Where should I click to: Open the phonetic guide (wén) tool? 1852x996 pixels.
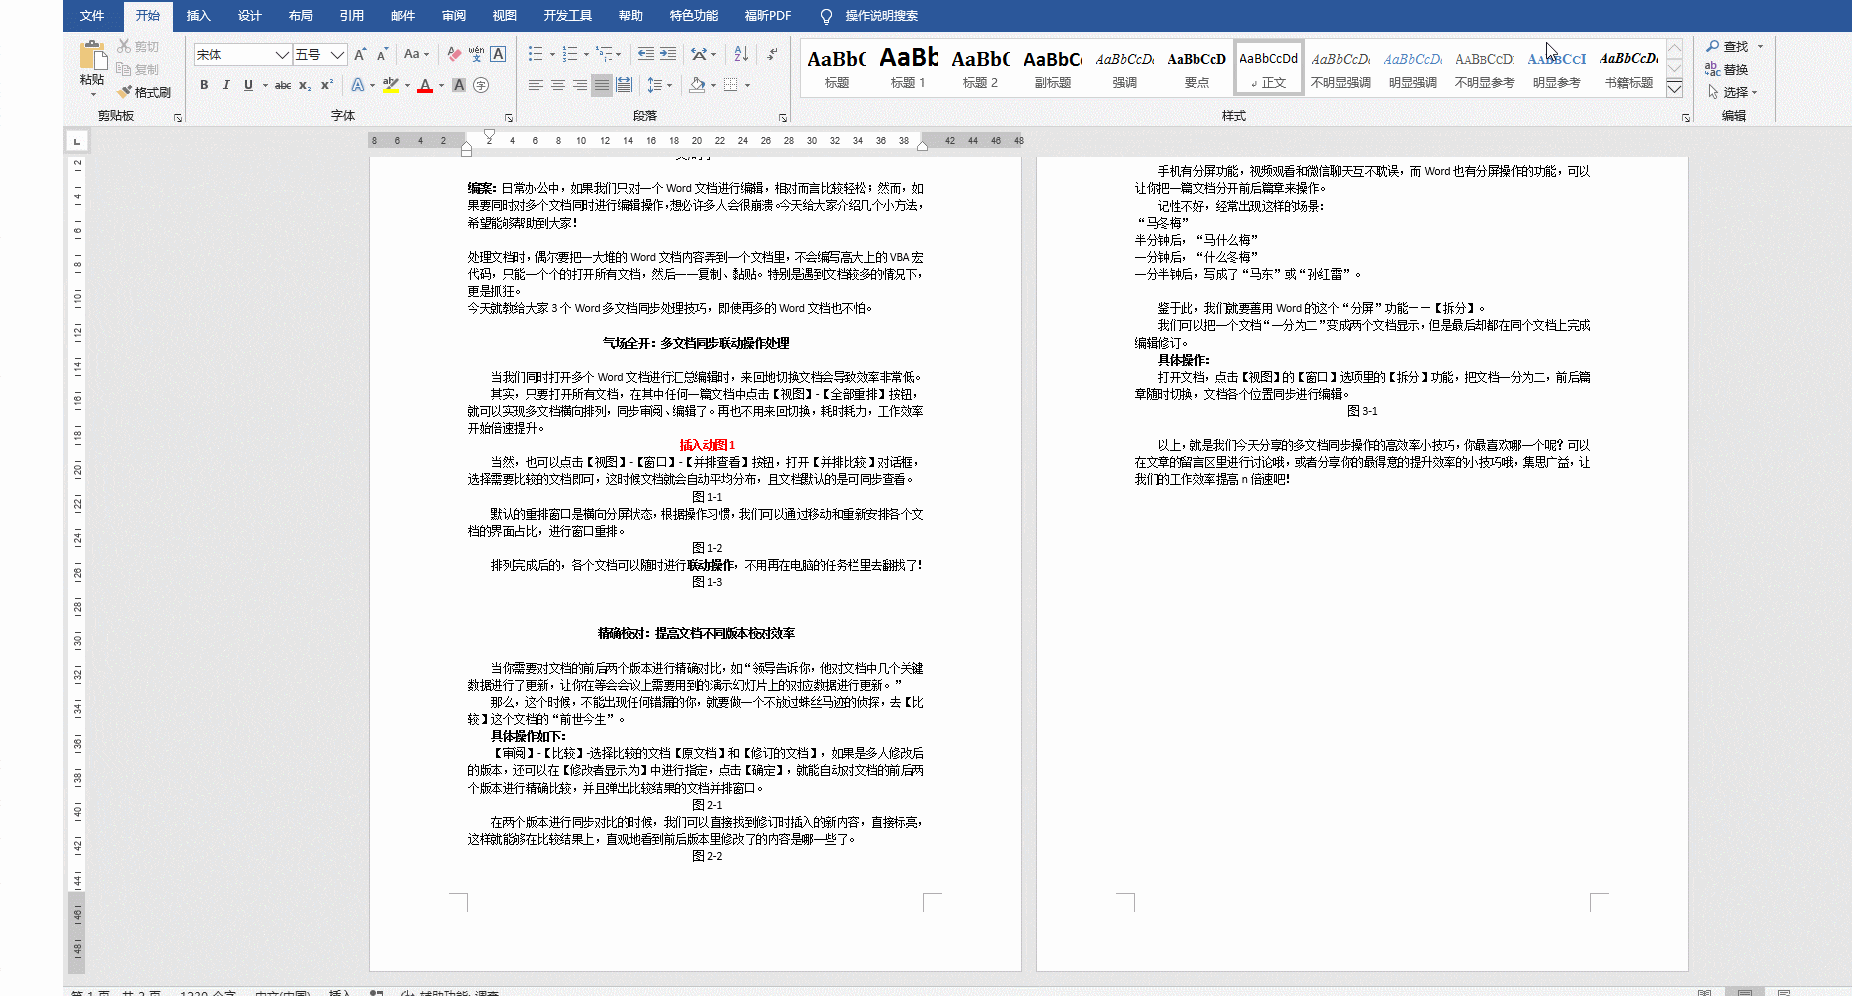tap(476, 54)
